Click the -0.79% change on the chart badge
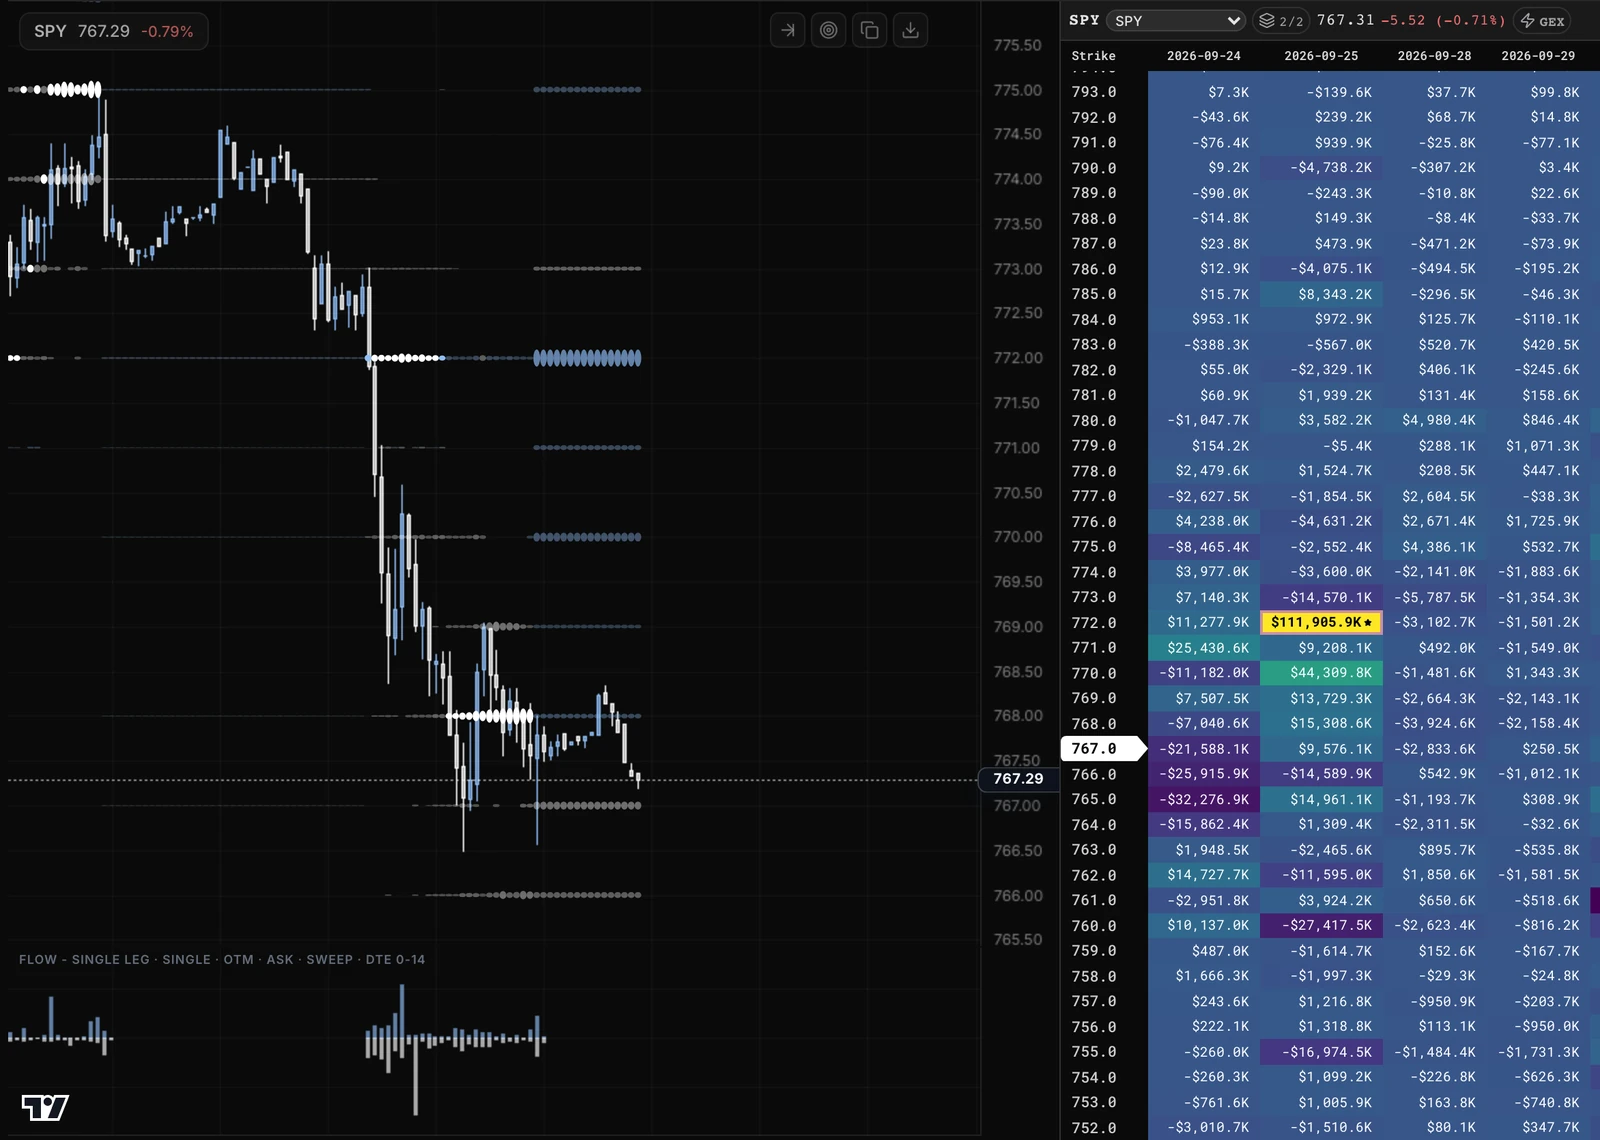This screenshot has height=1140, width=1600. click(167, 32)
